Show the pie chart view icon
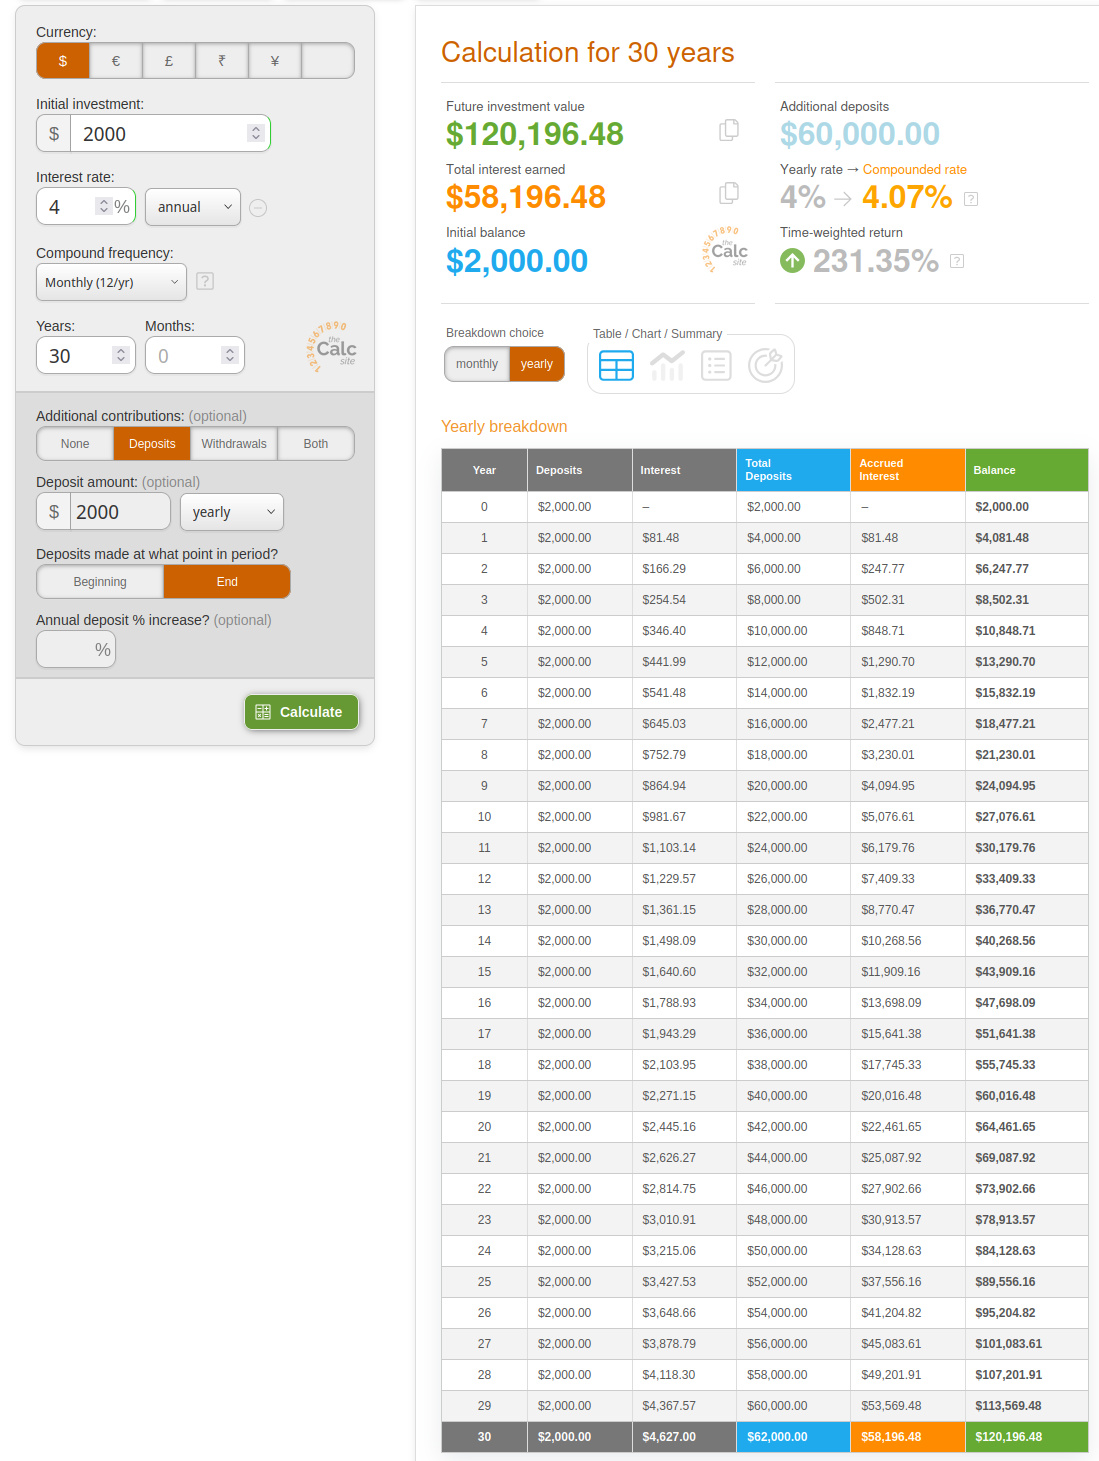The width and height of the screenshot is (1099, 1461). [766, 366]
